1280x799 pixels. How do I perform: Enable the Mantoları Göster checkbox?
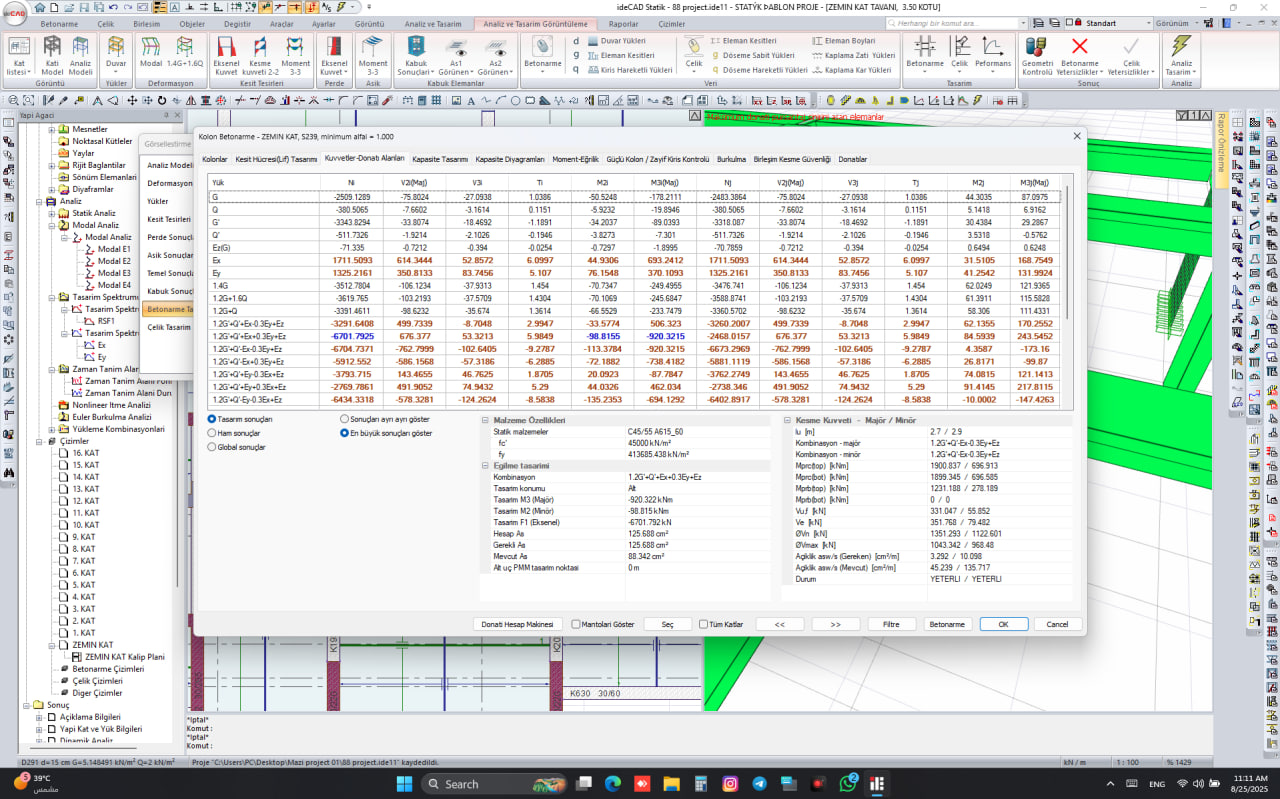(x=576, y=624)
